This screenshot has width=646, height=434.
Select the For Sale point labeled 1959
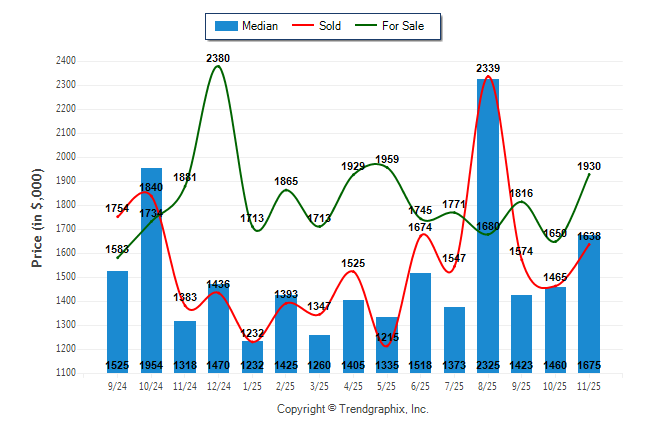coord(387,167)
